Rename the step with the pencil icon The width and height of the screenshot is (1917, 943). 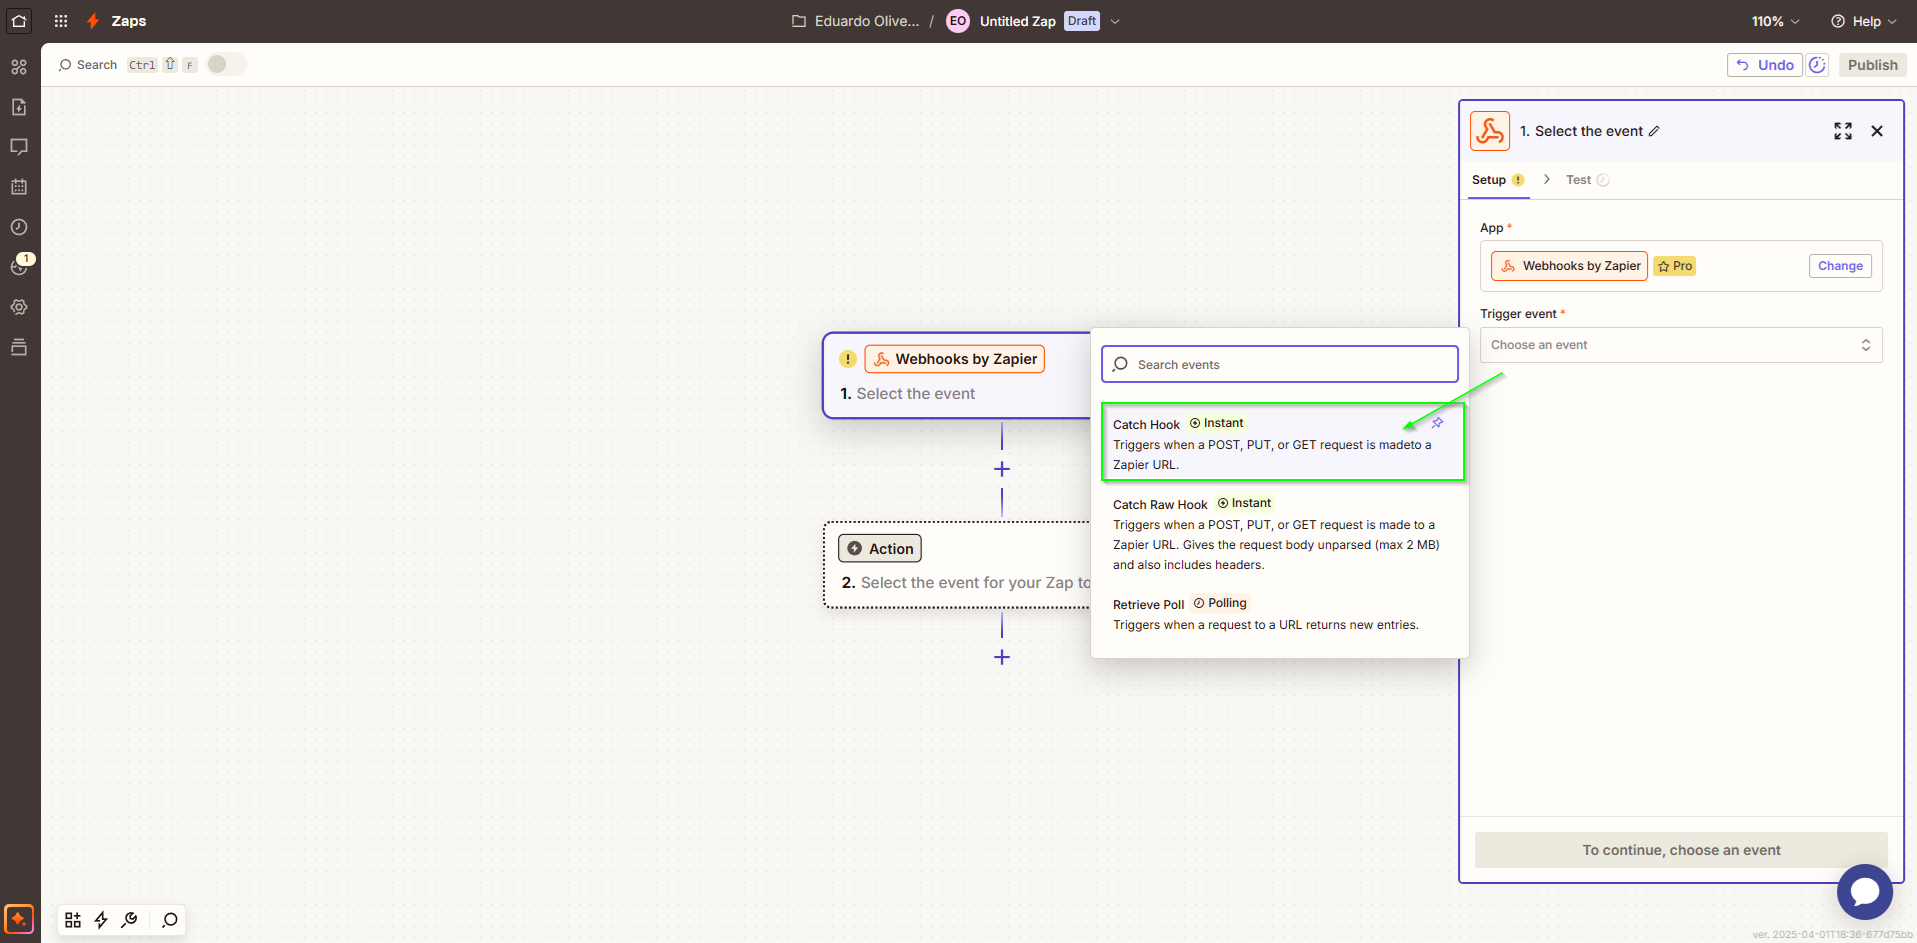(1654, 131)
